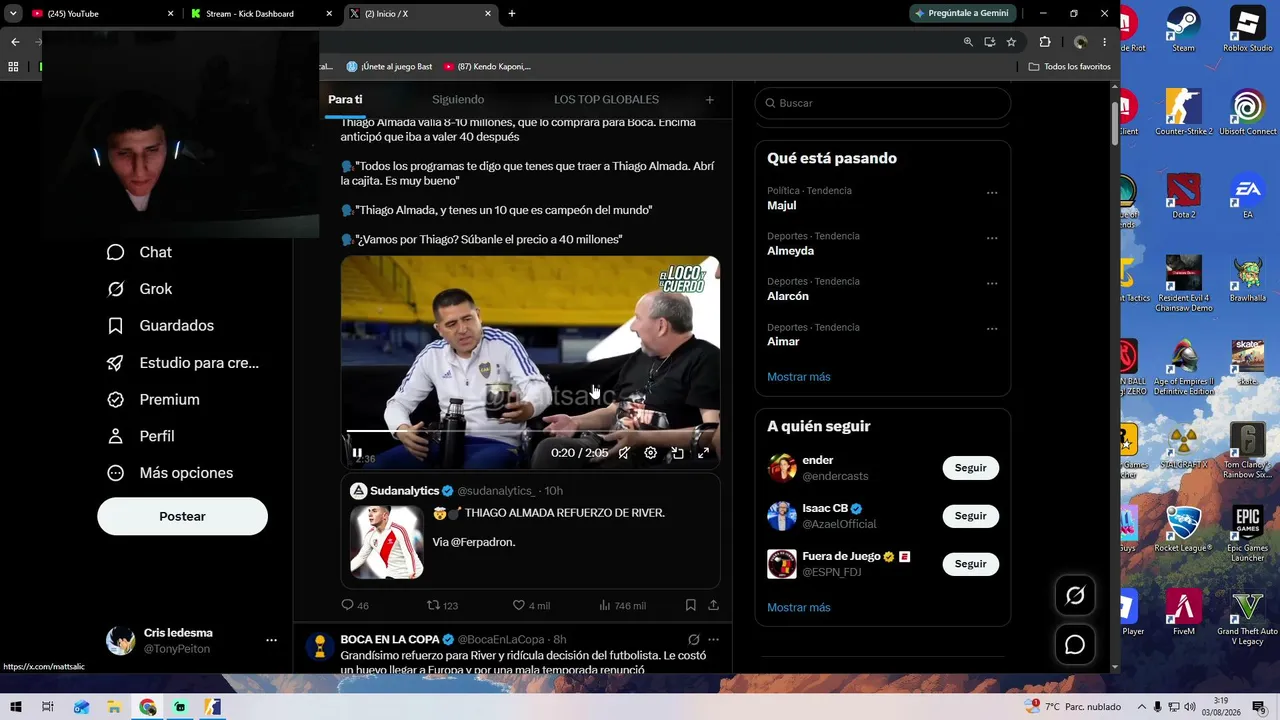Add a new timeline tab with plus
Screen dimensions: 1280x720
710,100
